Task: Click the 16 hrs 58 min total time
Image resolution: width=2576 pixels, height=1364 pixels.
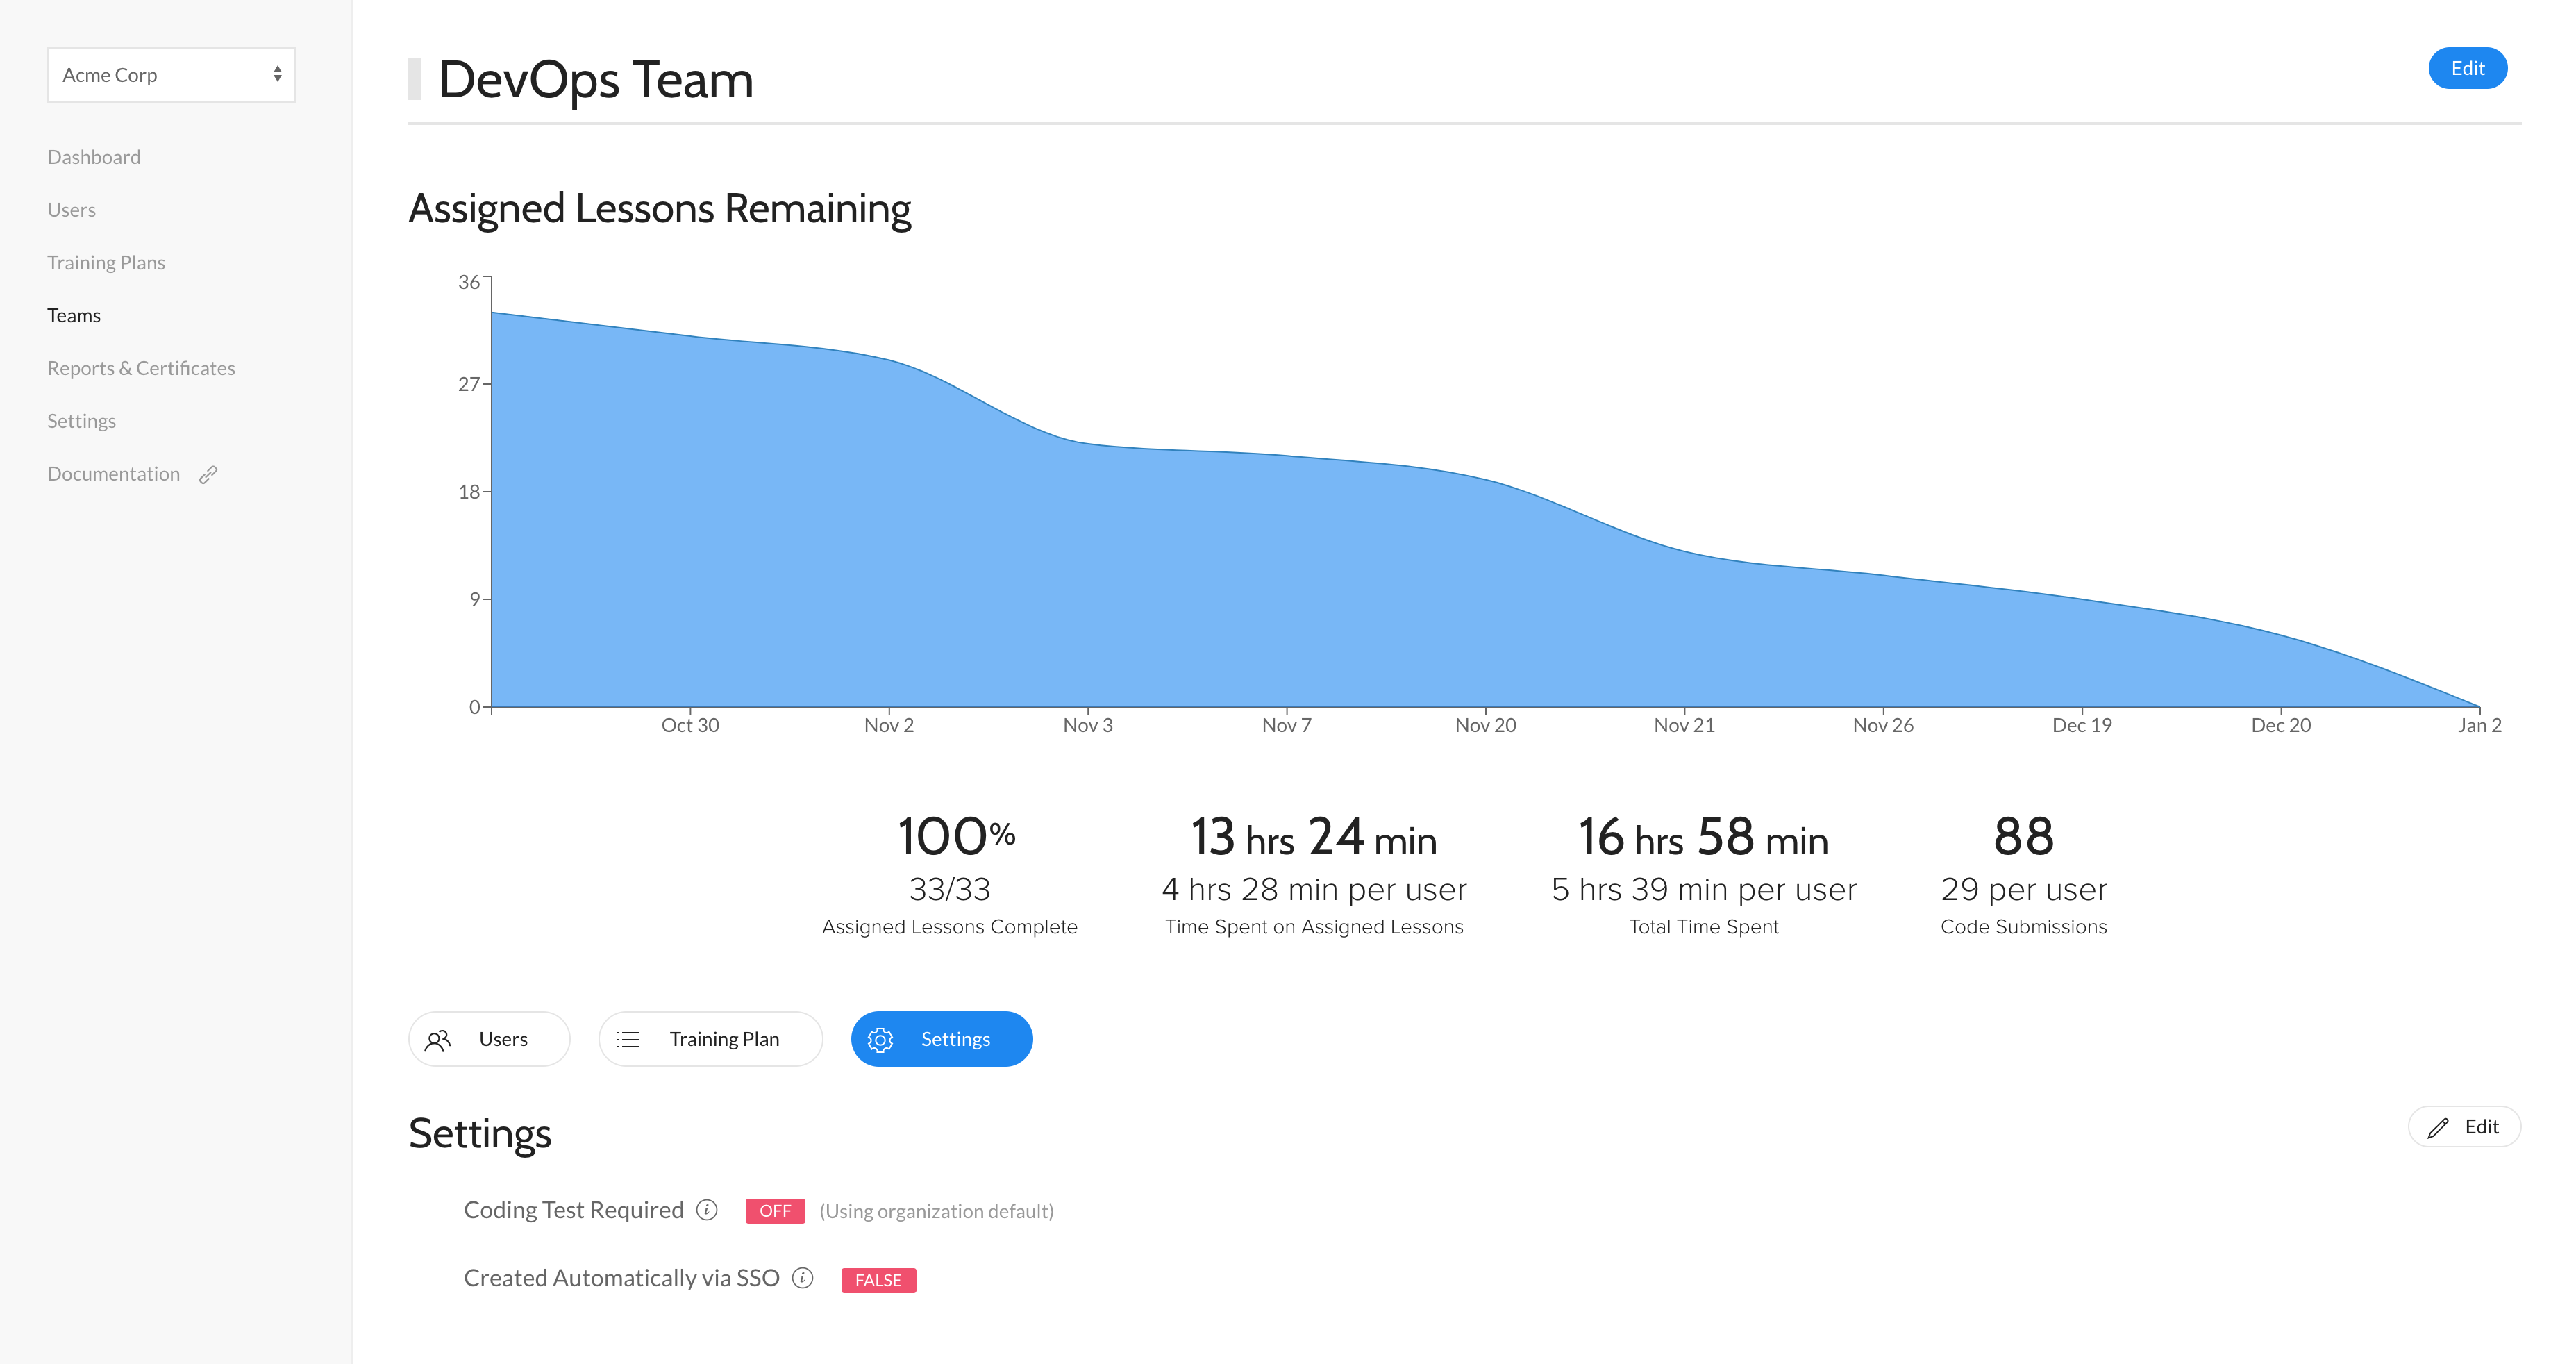Action: pyautogui.click(x=1703, y=837)
